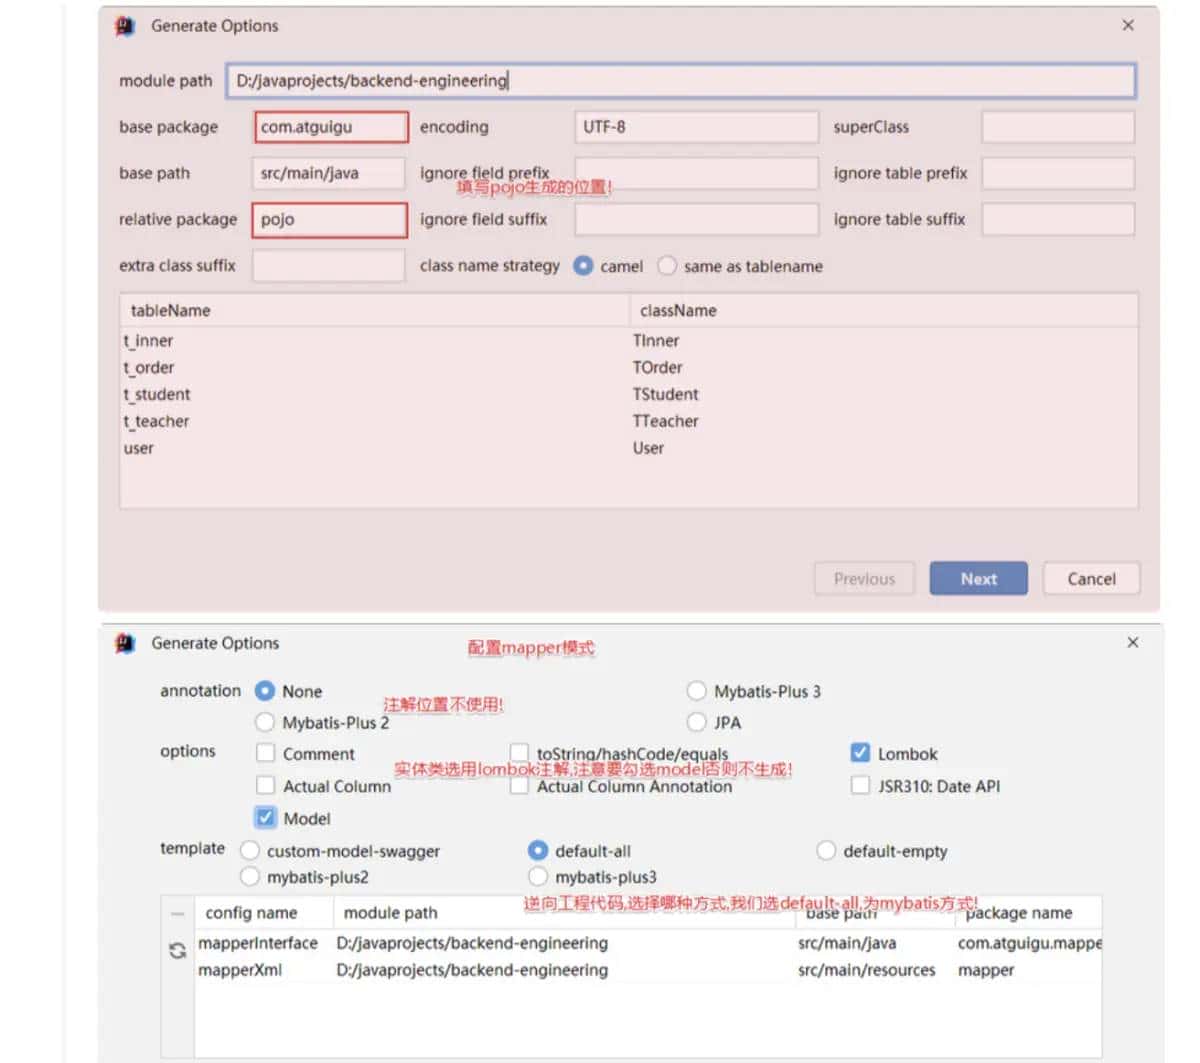Uncheck the Lombok option
The width and height of the screenshot is (1200, 1063).
click(860, 753)
